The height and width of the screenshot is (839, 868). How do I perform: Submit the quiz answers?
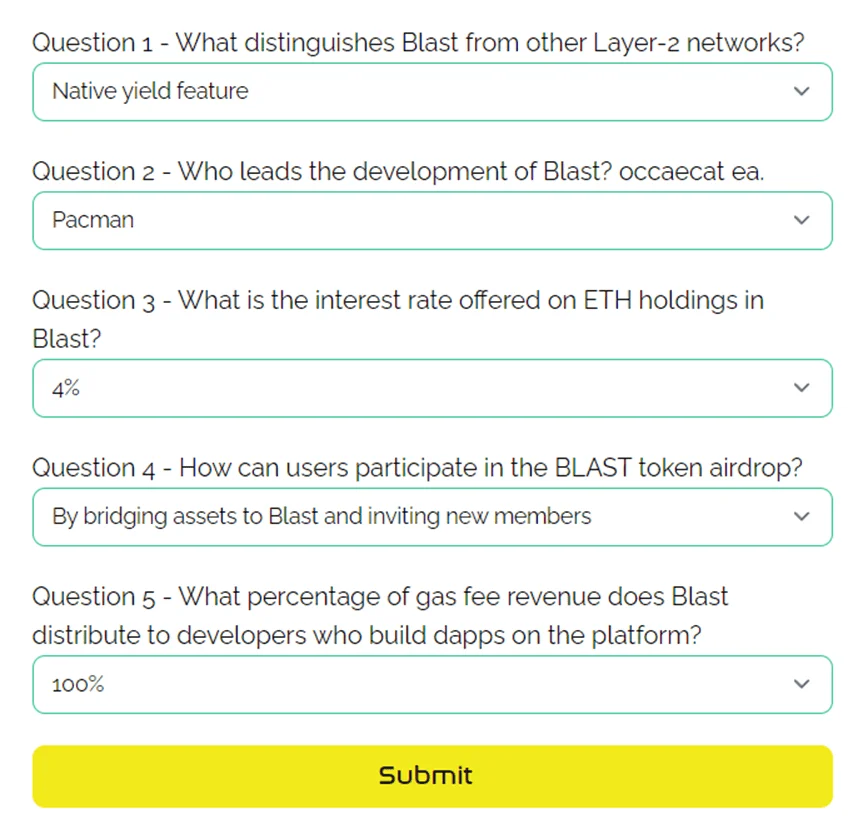[x=432, y=776]
